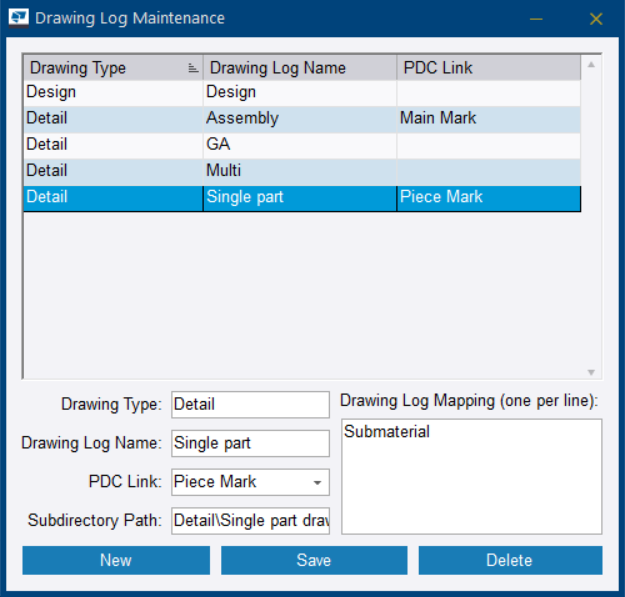Open the PDC Link dropdown
This screenshot has height=597, width=625.
click(317, 482)
